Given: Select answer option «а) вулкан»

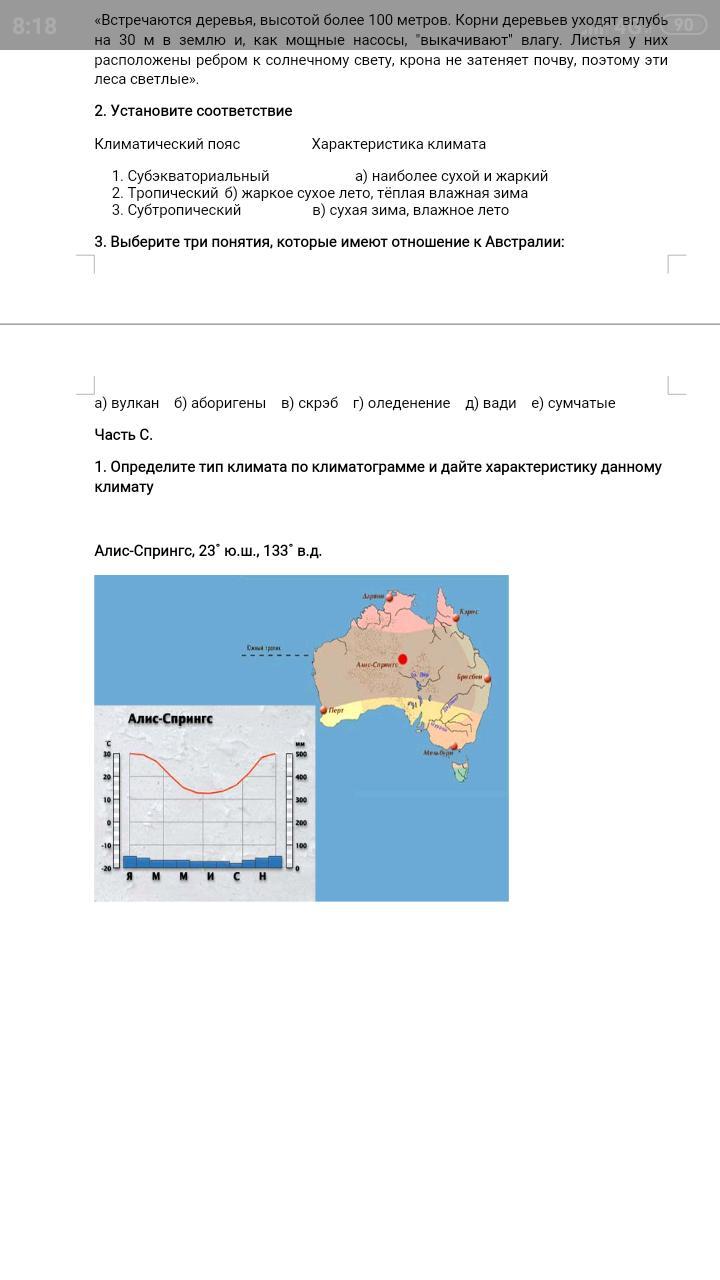Looking at the screenshot, I should (x=127, y=403).
